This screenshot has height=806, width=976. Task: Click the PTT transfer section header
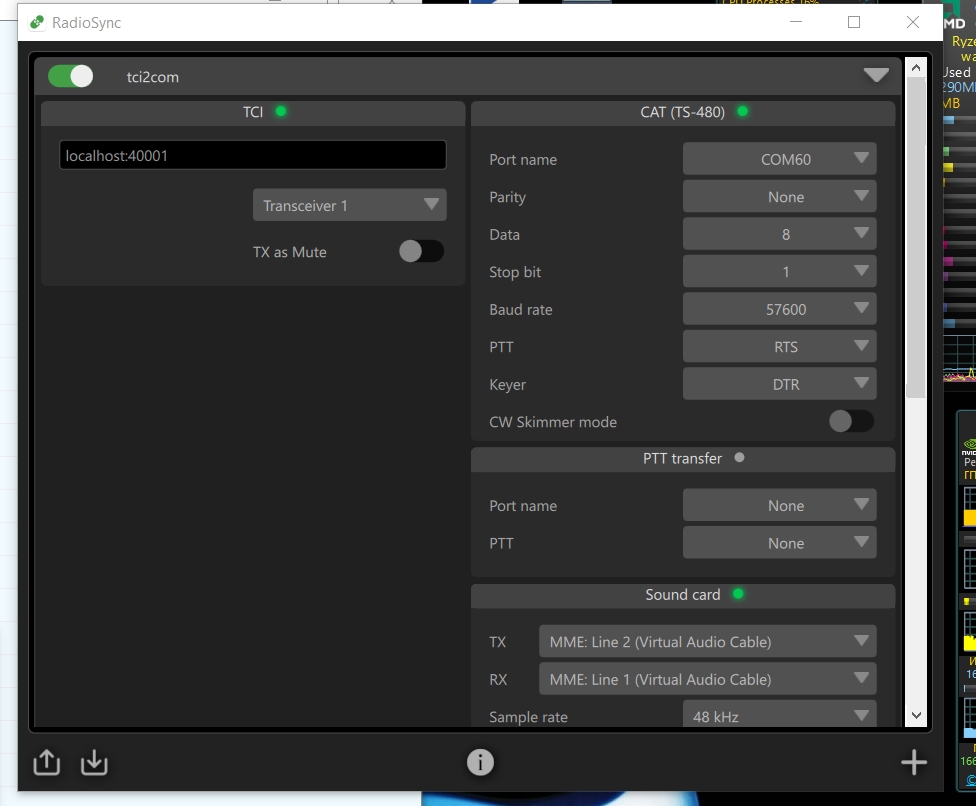pyautogui.click(x=682, y=458)
